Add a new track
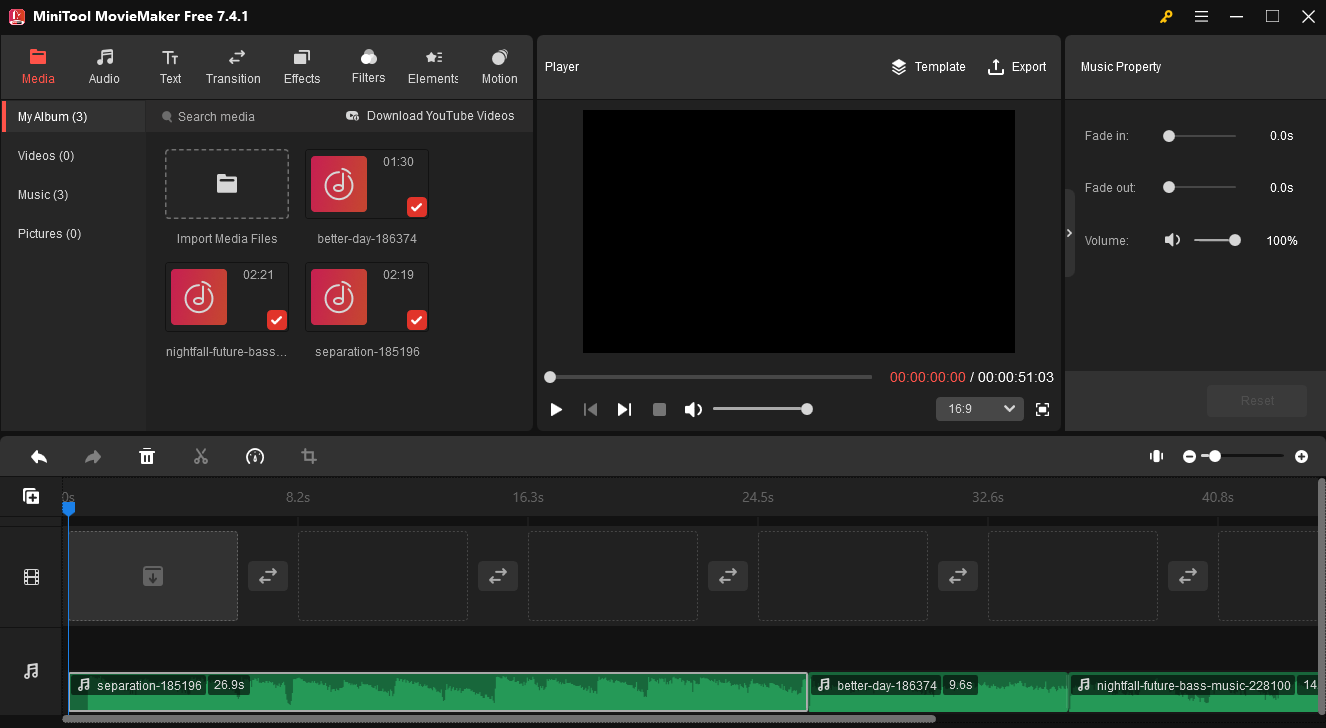The image size is (1326, 728). point(31,496)
